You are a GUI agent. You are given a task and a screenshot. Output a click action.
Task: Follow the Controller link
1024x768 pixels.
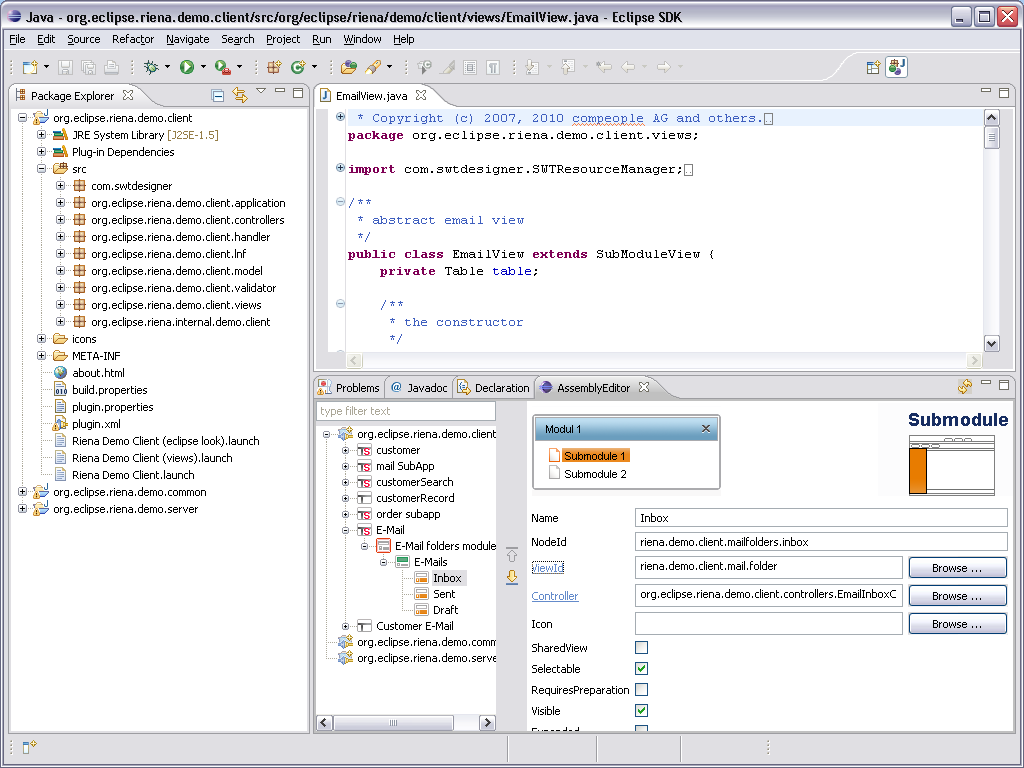pos(554,596)
